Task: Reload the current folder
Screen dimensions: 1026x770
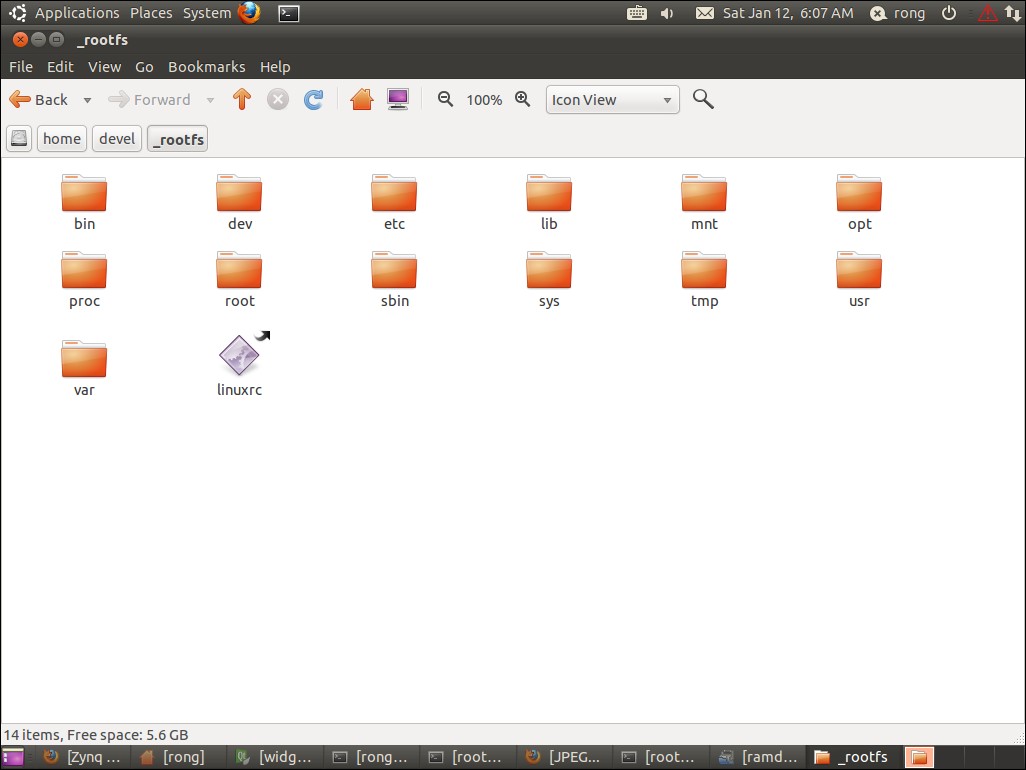Action: pyautogui.click(x=313, y=99)
